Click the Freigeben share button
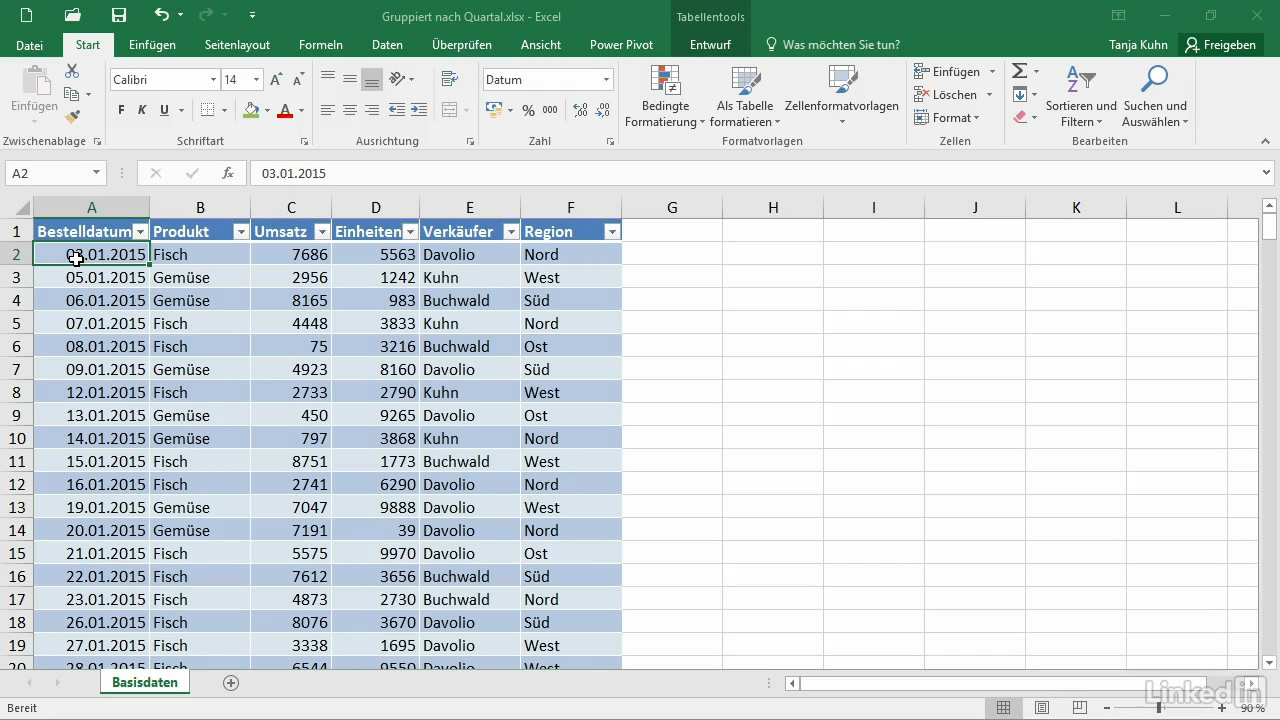 tap(1219, 45)
